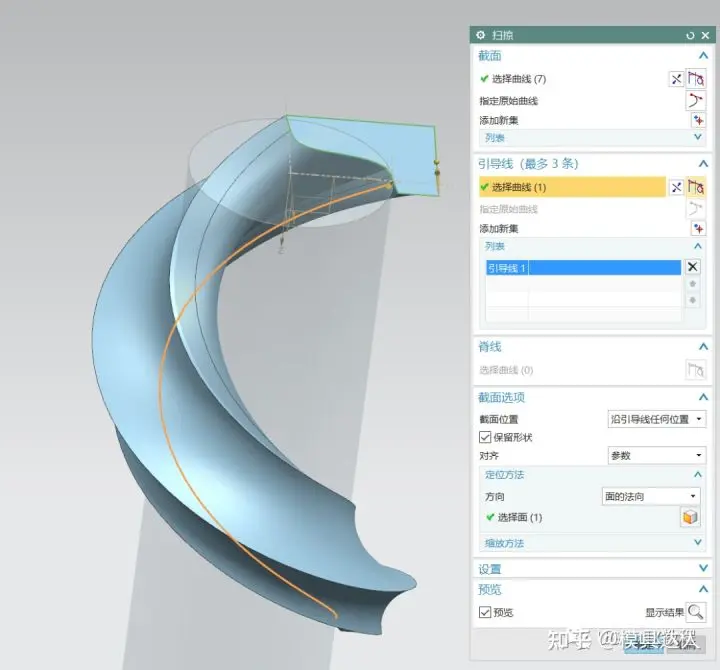Click the reverse direction icon in 截面 section

pyautogui.click(x=676, y=79)
